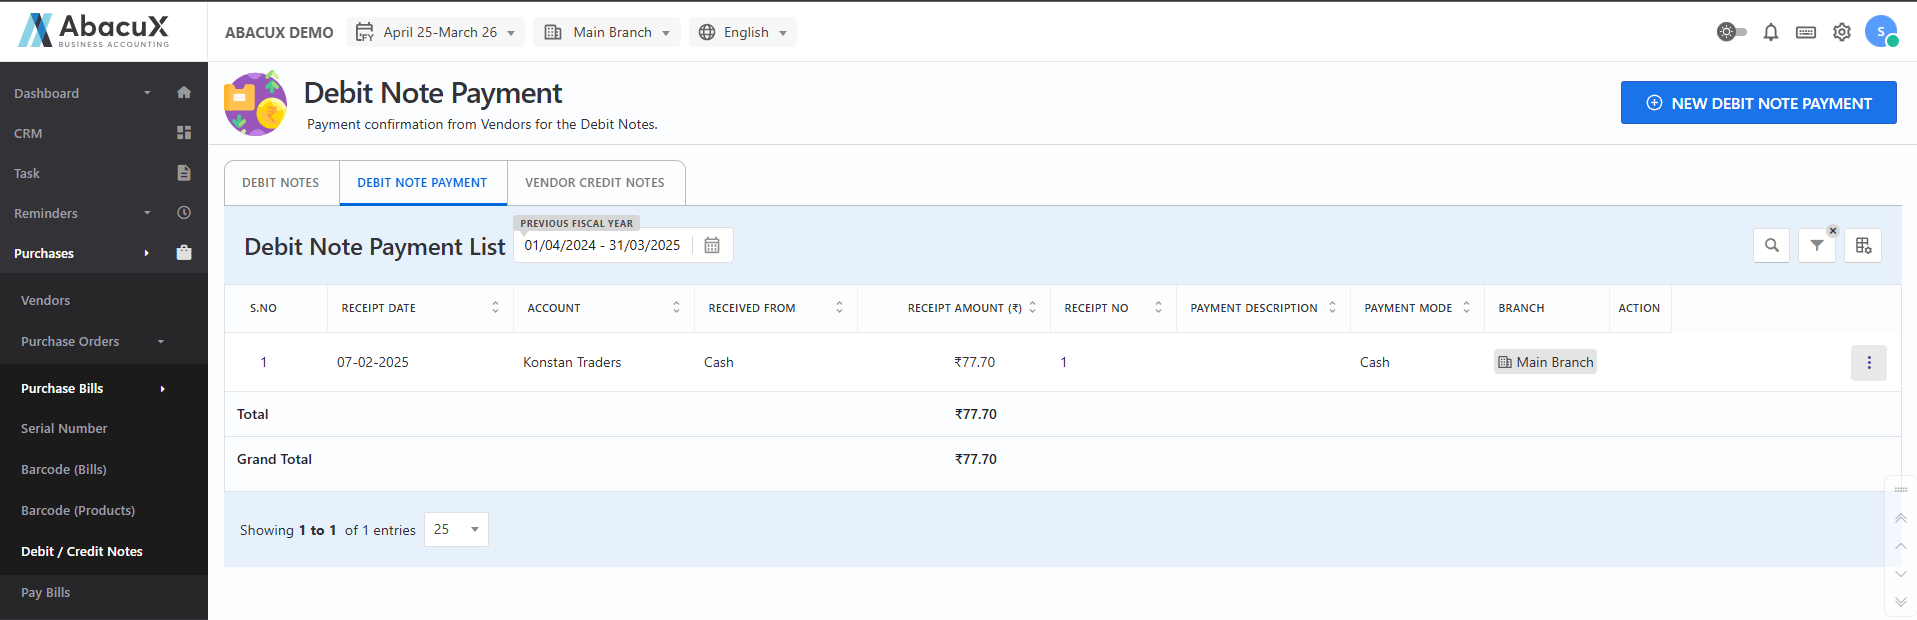The image size is (1917, 620).
Task: Click the date range input field
Action: pyautogui.click(x=602, y=245)
